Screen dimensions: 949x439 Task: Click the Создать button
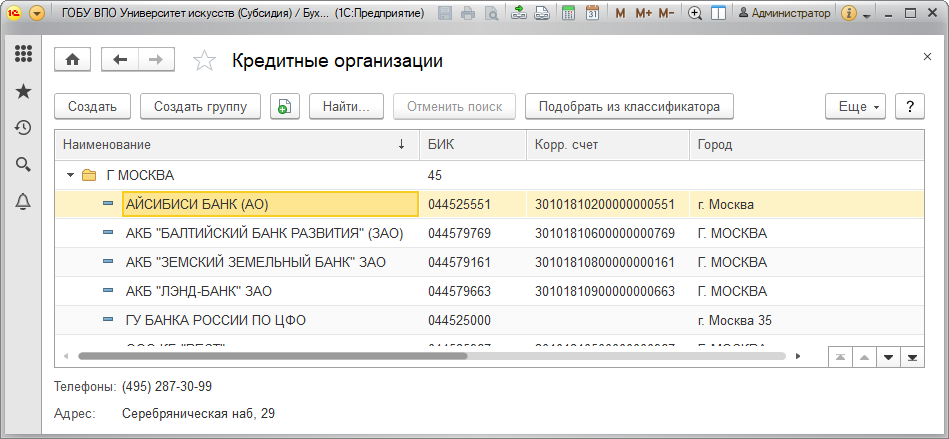pyautogui.click(x=92, y=107)
